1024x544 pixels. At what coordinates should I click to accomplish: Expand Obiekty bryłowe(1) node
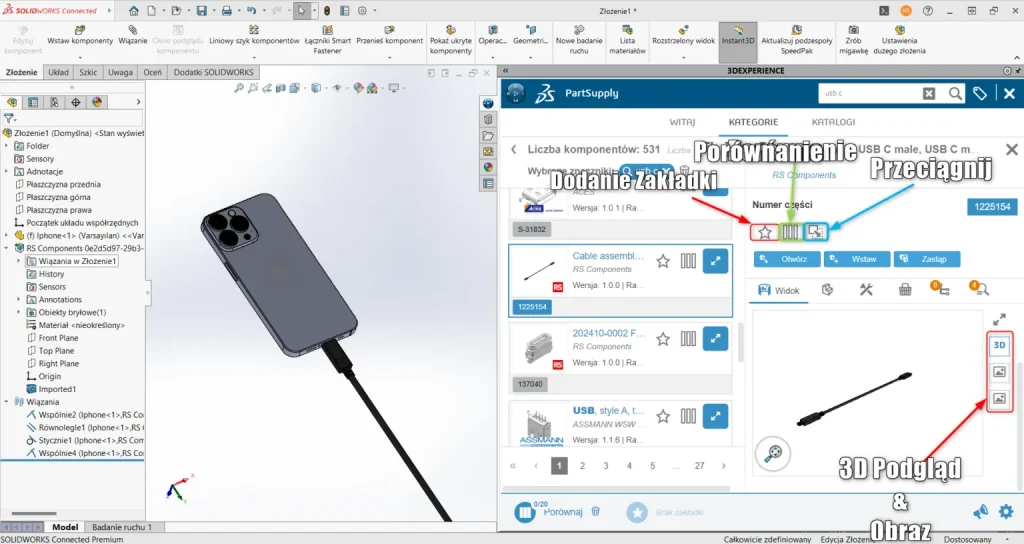[x=19, y=312]
